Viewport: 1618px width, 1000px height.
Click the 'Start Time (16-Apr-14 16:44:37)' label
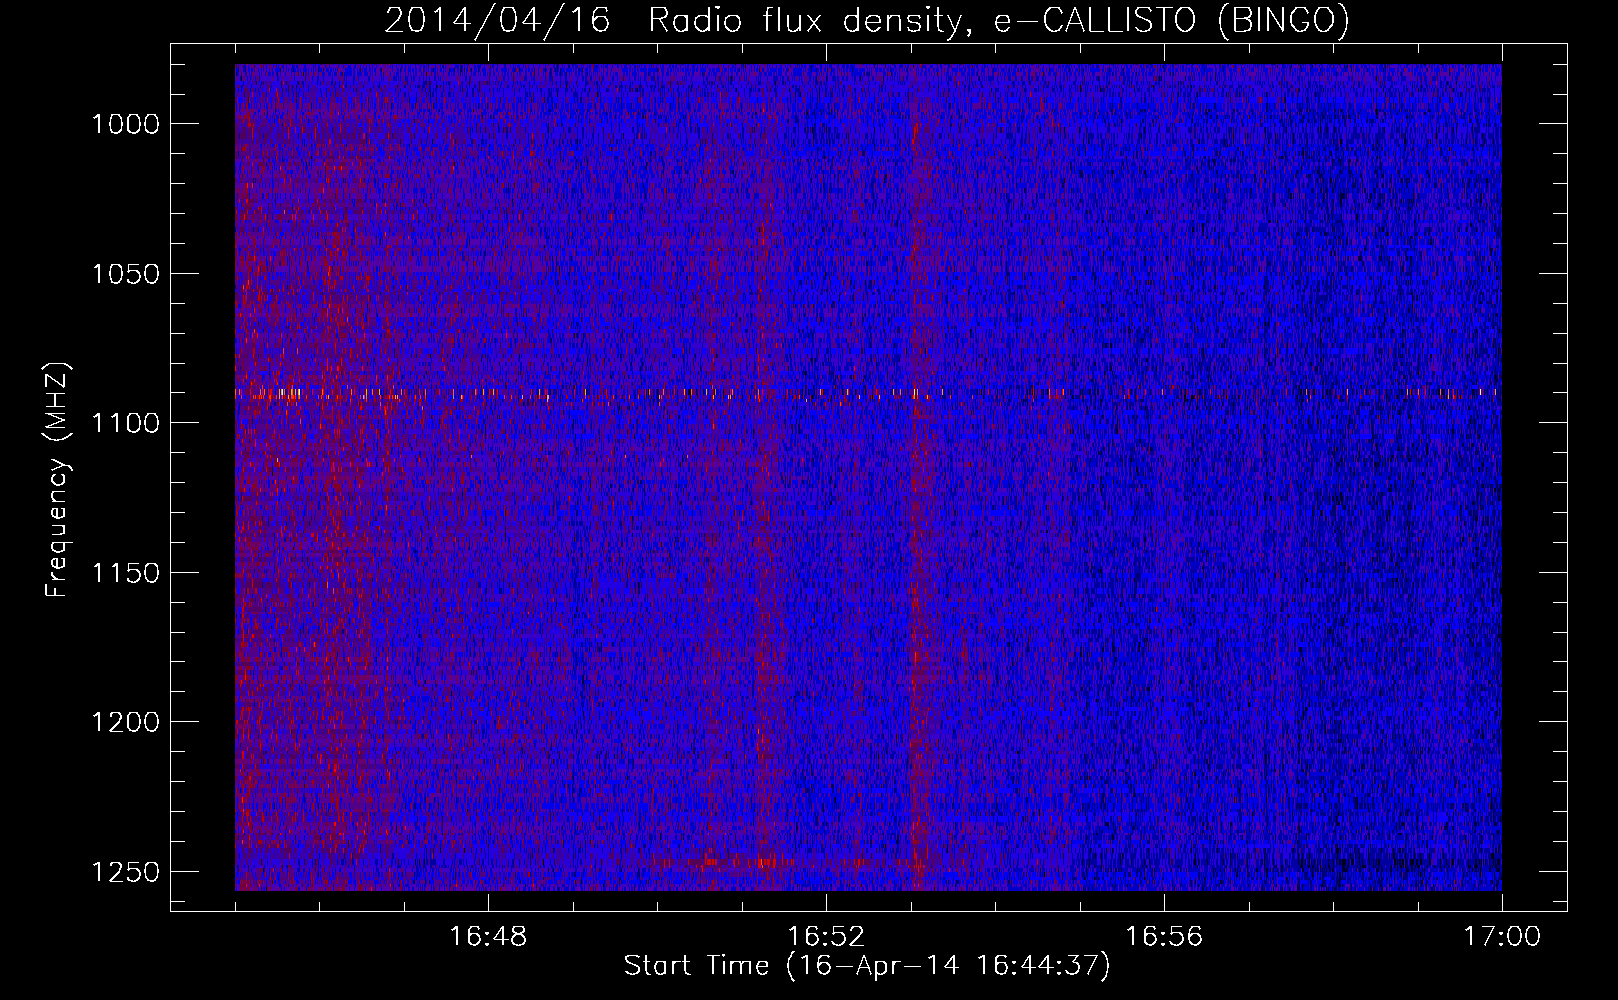[867, 966]
